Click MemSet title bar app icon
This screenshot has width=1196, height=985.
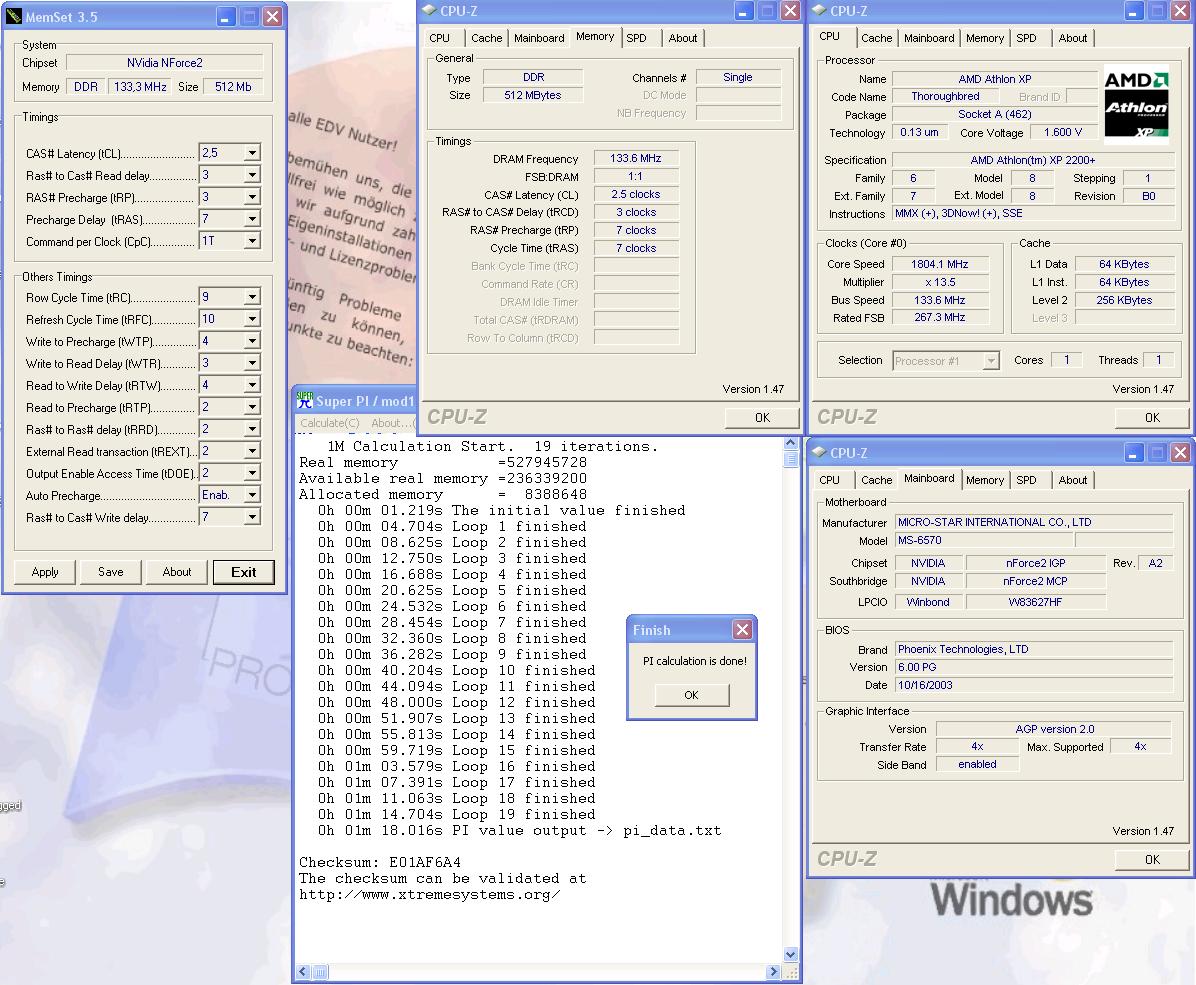[x=14, y=16]
